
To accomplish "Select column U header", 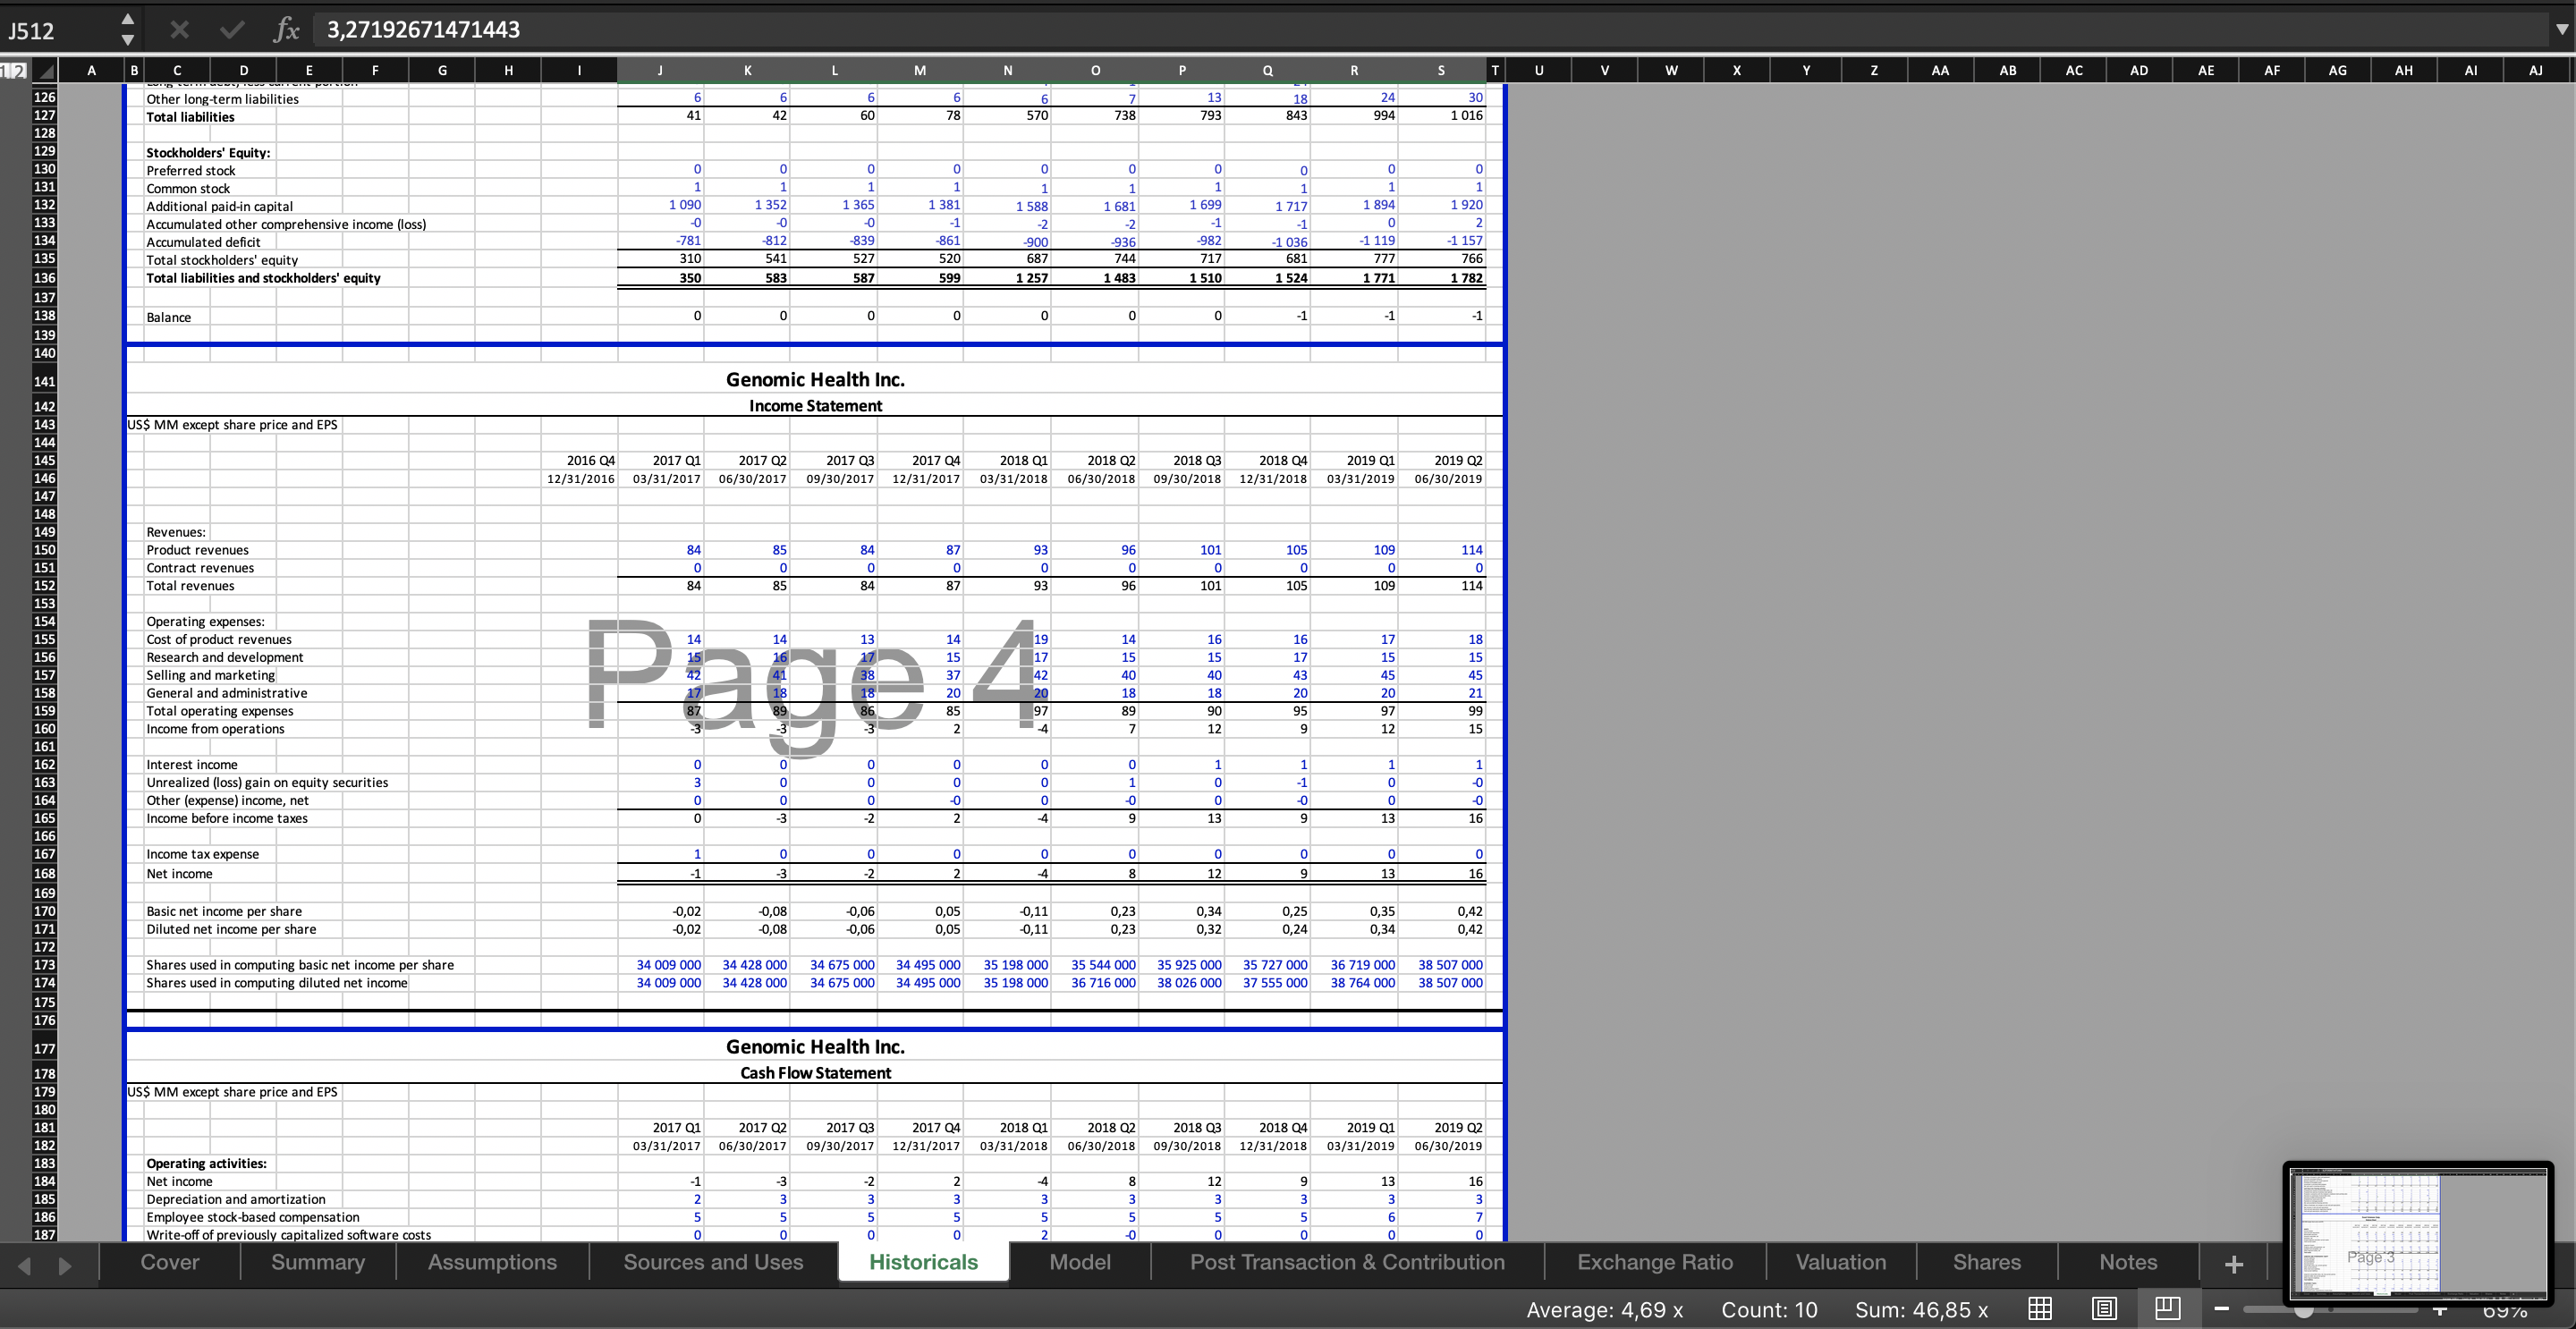I will click(1538, 70).
